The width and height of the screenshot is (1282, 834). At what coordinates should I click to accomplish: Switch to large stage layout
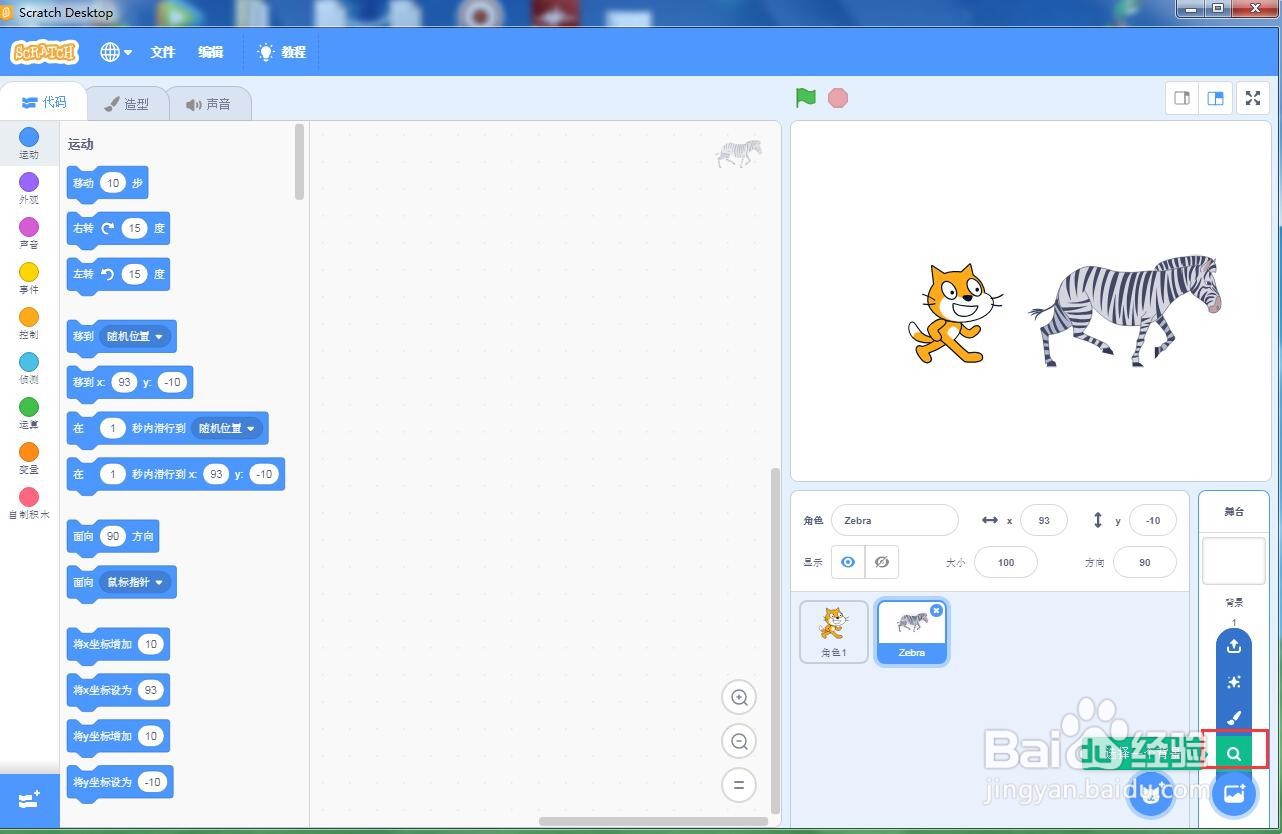tap(1215, 98)
